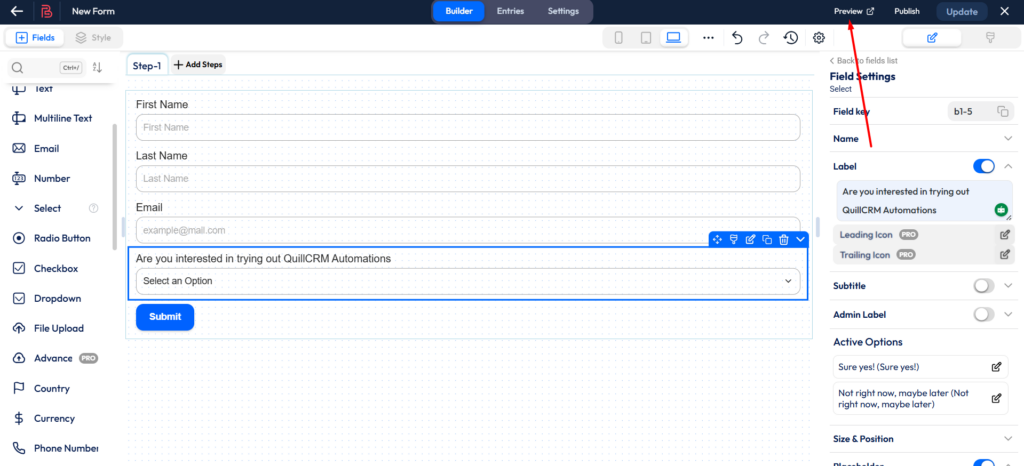
Task: Switch to desktop device preview icon
Action: tap(673, 38)
